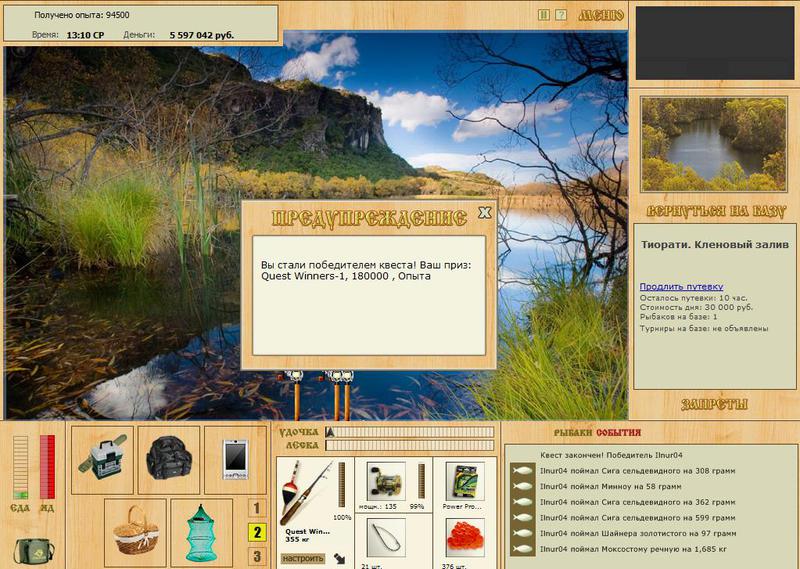Click the настроить button
The width and height of the screenshot is (800, 569).
(303, 558)
